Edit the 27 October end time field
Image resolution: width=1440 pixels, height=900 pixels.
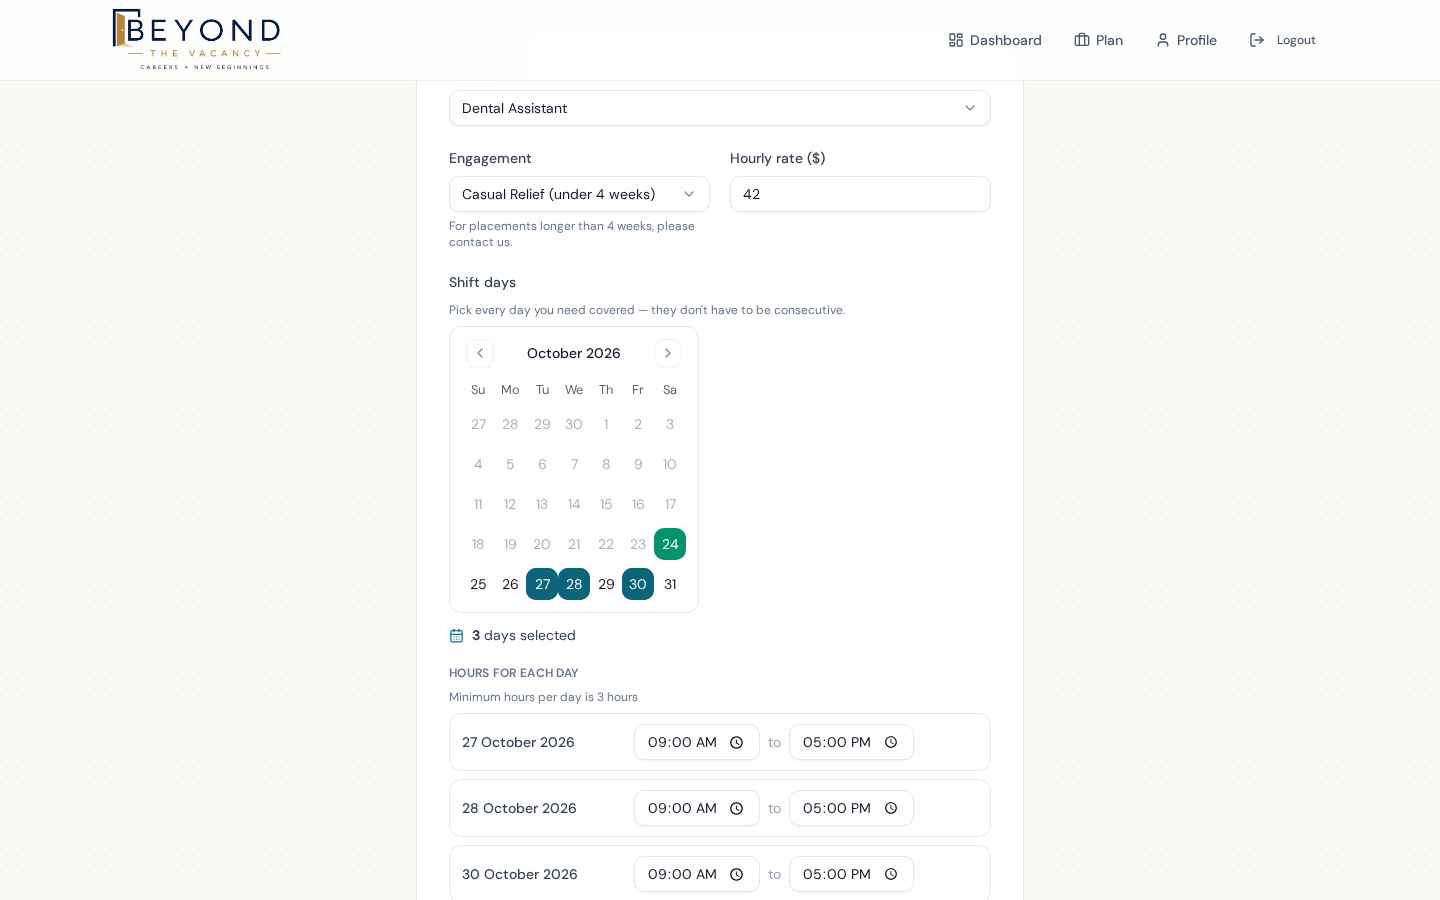tap(852, 742)
